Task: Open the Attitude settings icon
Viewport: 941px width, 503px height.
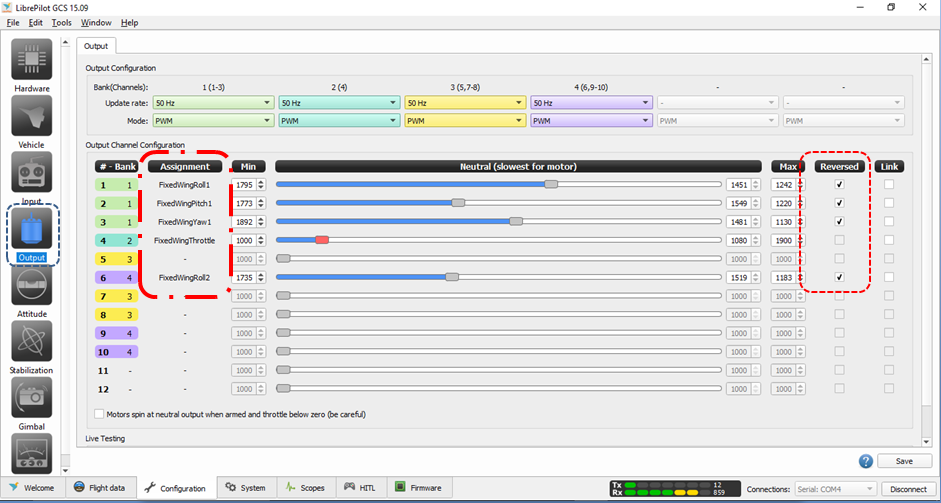Action: pyautogui.click(x=31, y=285)
